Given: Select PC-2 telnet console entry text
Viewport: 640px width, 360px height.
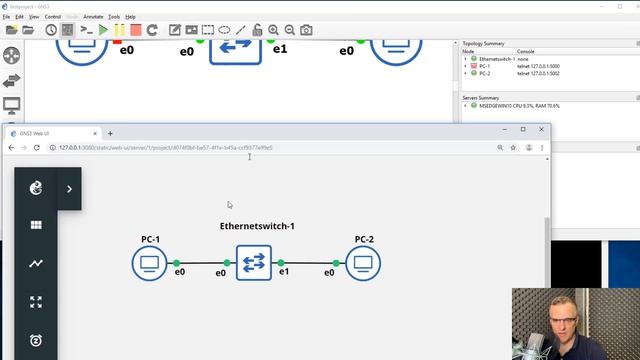Looking at the screenshot, I should [x=538, y=73].
